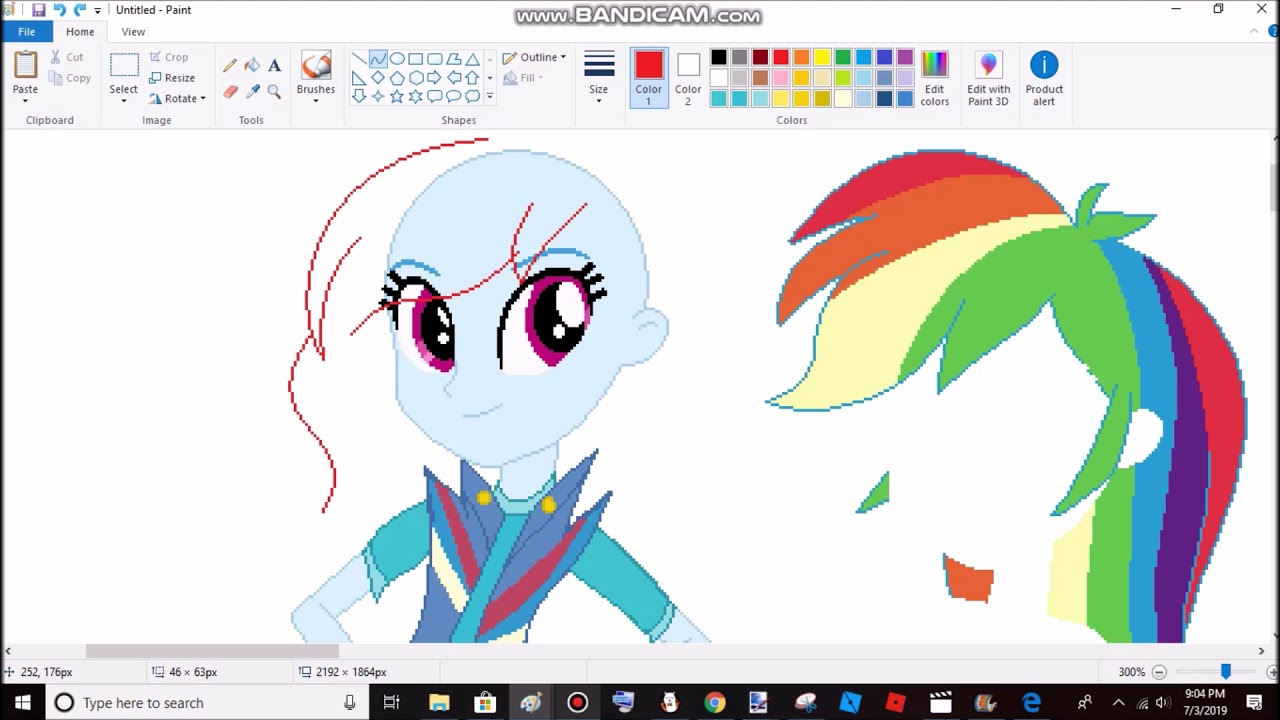Viewport: 1280px width, 720px height.
Task: Choose the Oval shape
Action: tap(397, 59)
